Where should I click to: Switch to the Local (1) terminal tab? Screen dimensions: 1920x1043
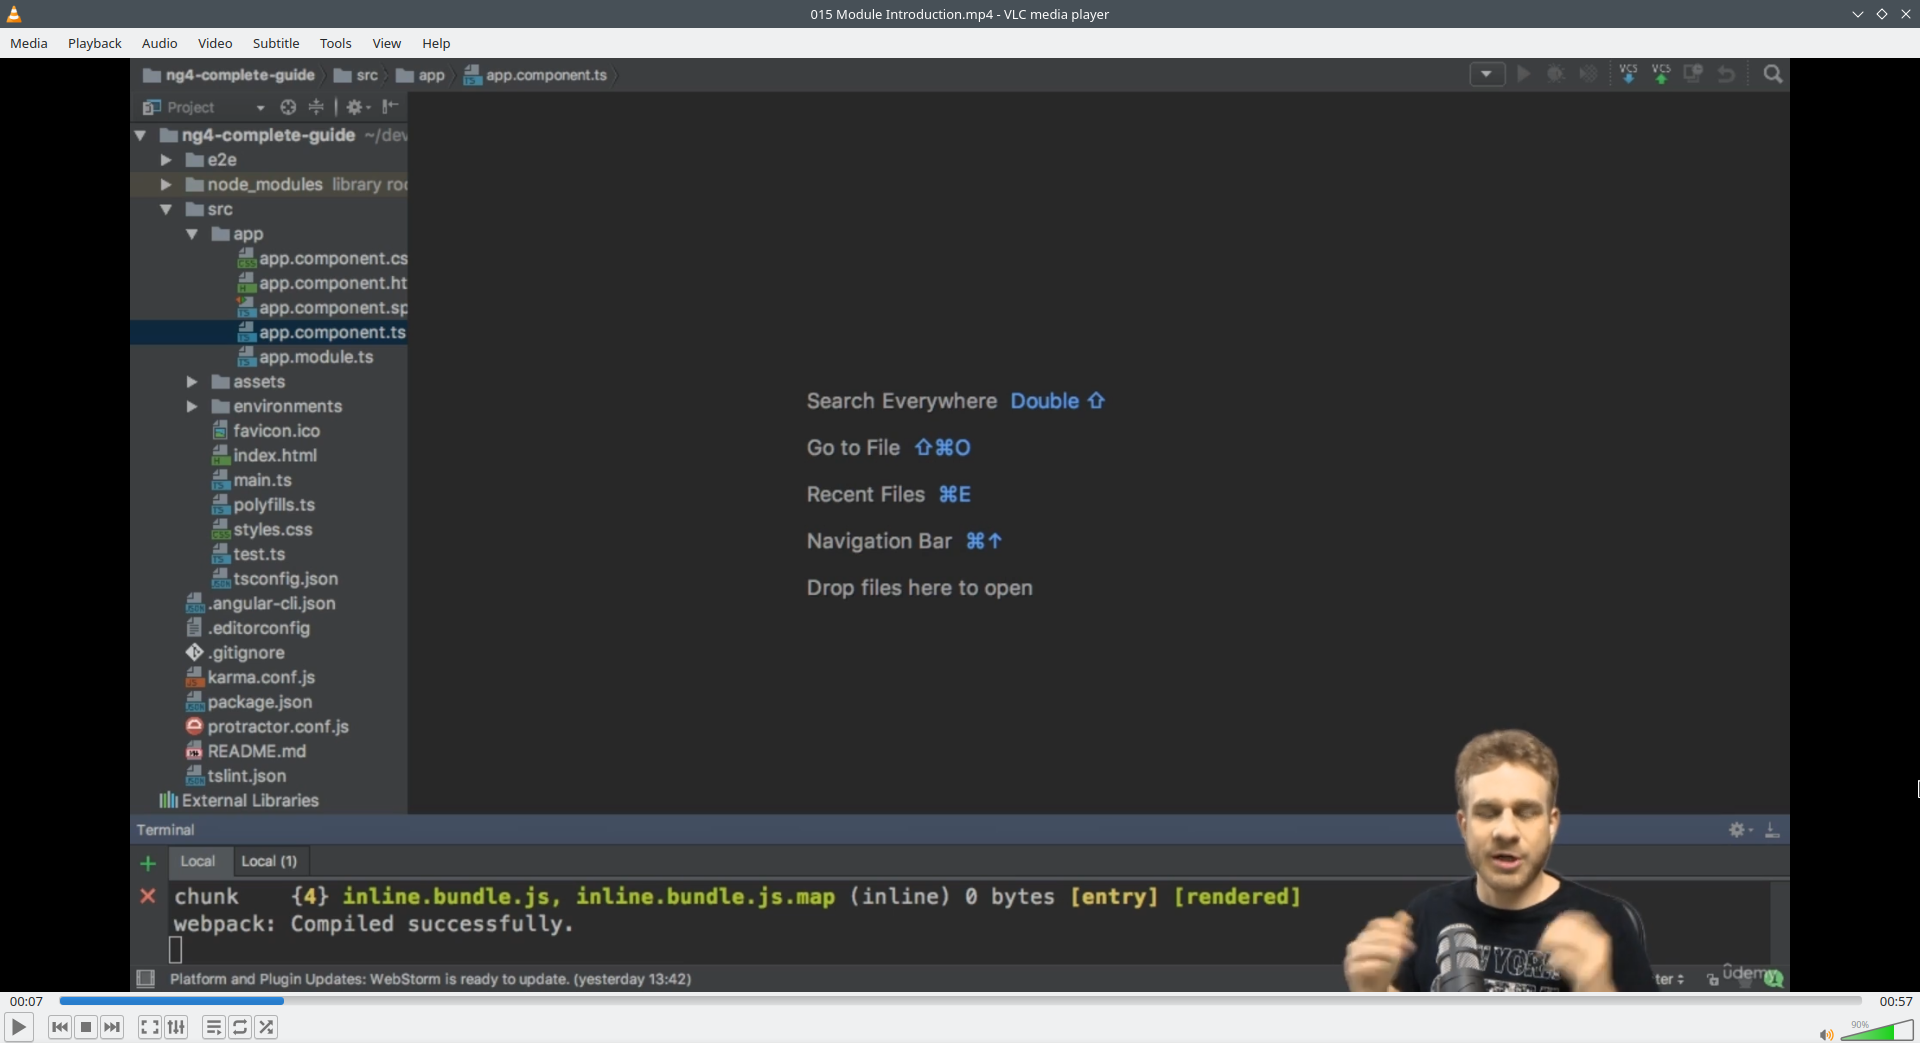pos(269,861)
